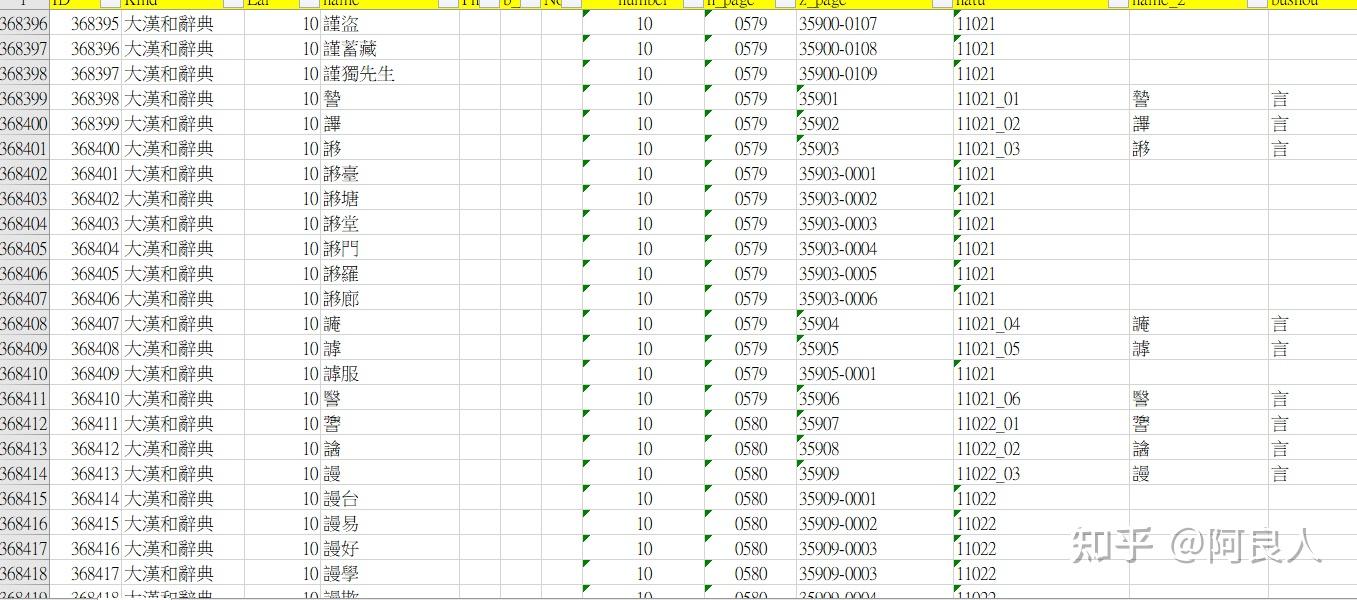This screenshot has width=1357, height=600.
Task: Click ID cell 368400
Action: coord(86,149)
